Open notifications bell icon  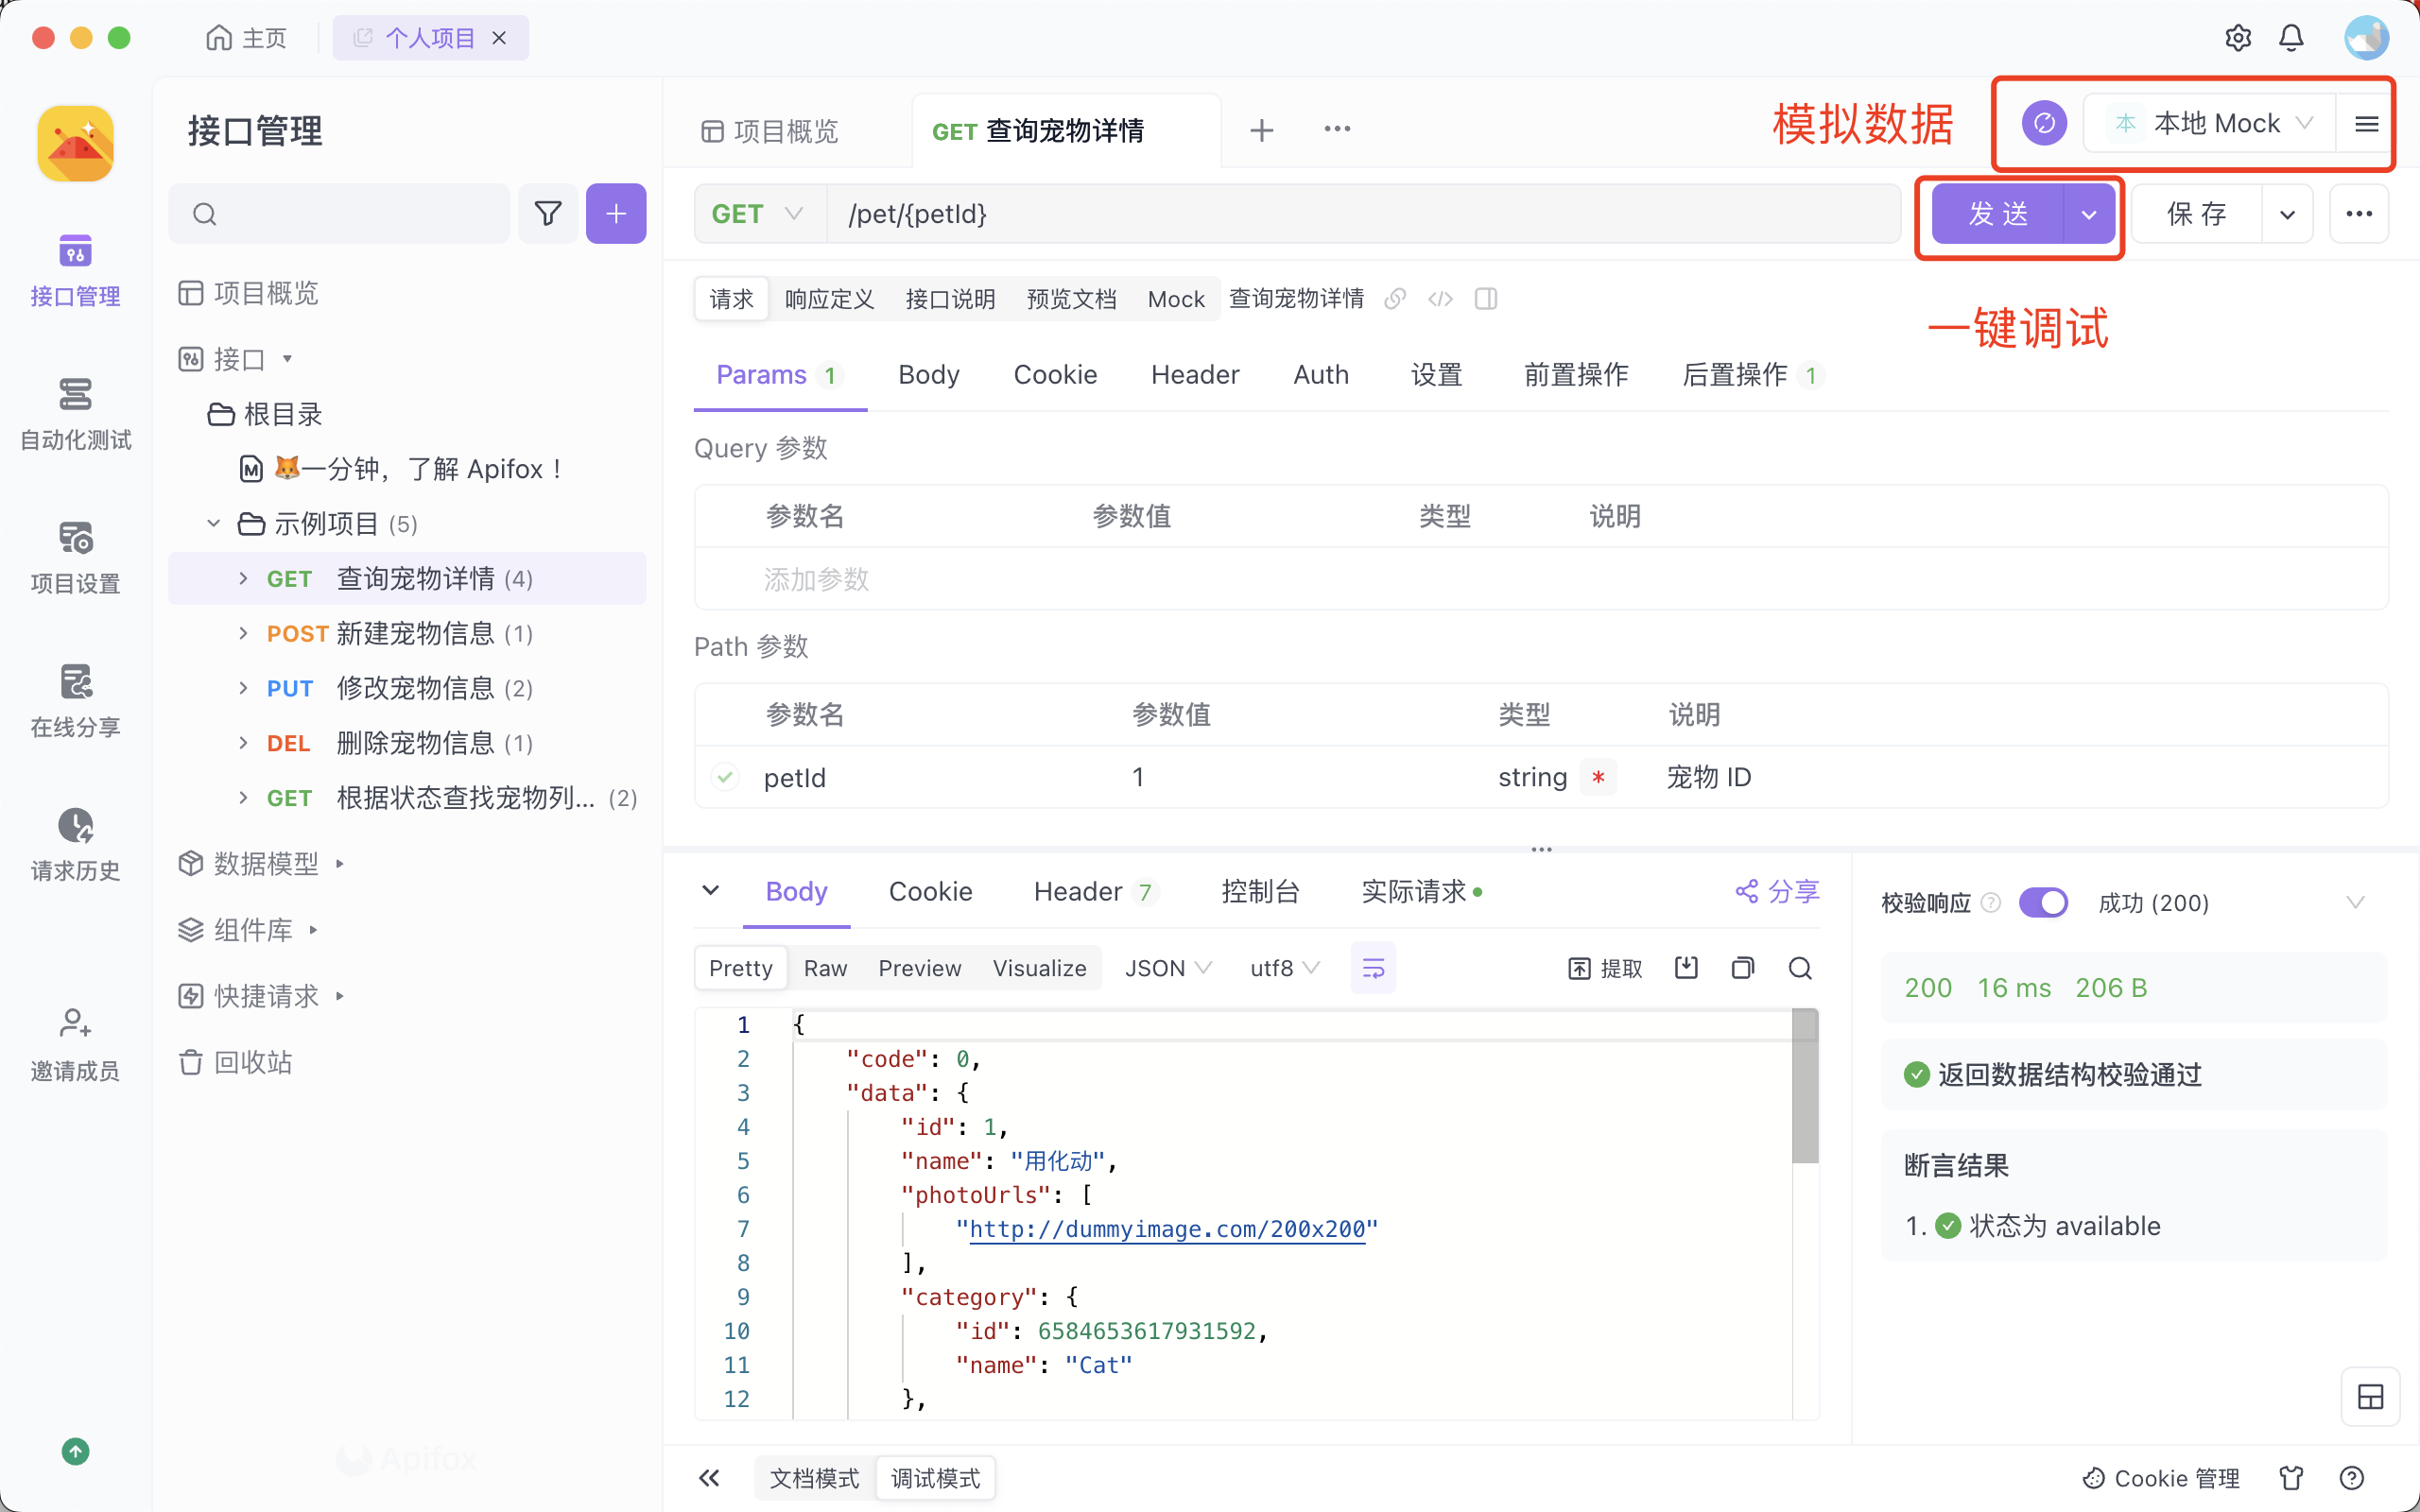pyautogui.click(x=2291, y=38)
